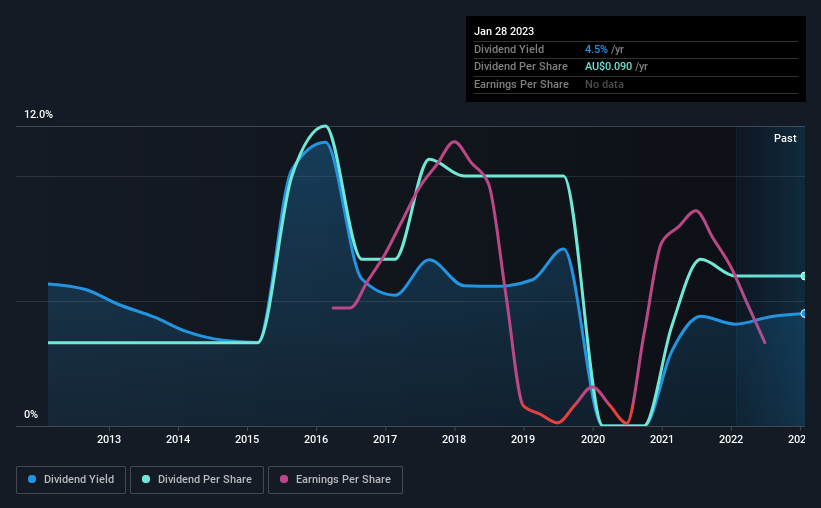
Task: Click the pink Earnings Per Share legend dot
Action: point(284,479)
